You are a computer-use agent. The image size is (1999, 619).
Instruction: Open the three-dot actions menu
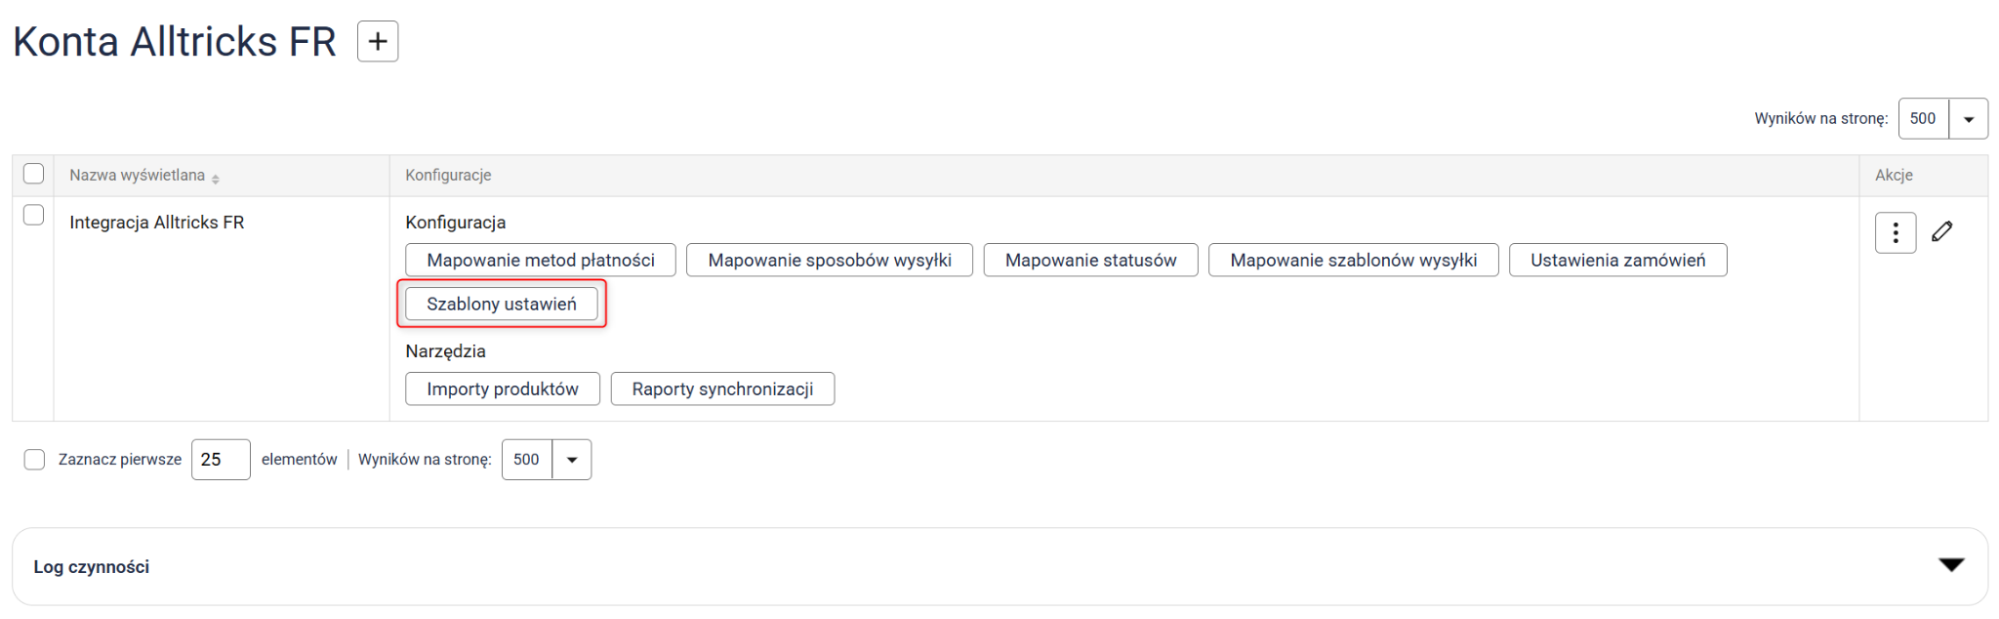(x=1894, y=233)
